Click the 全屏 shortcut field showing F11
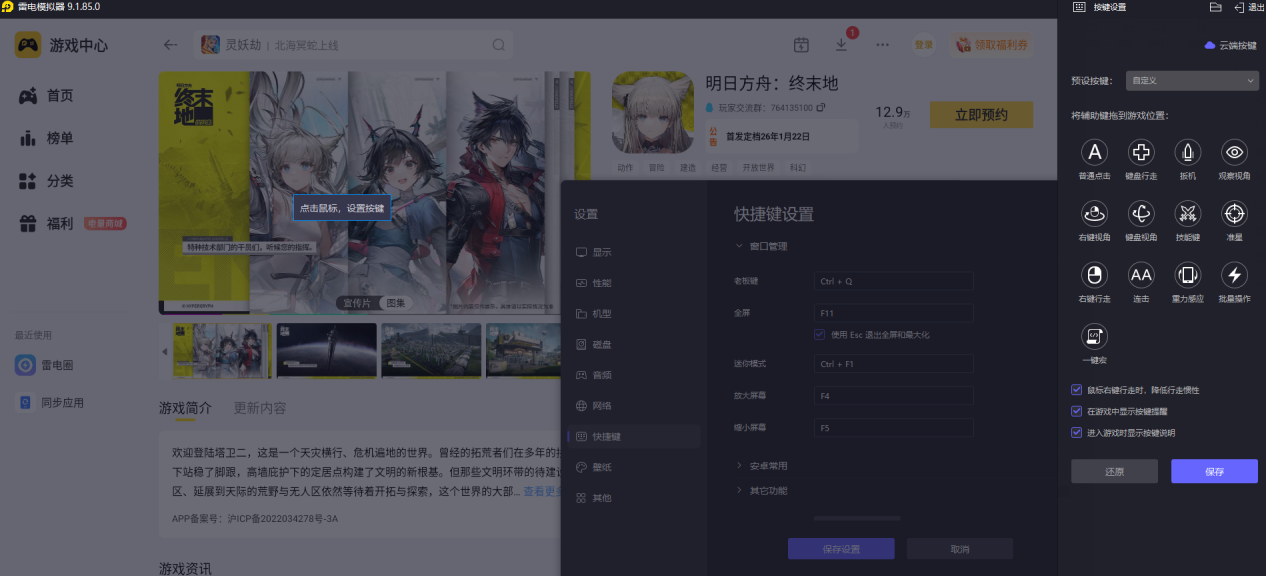The width and height of the screenshot is (1266, 576). pyautogui.click(x=893, y=313)
